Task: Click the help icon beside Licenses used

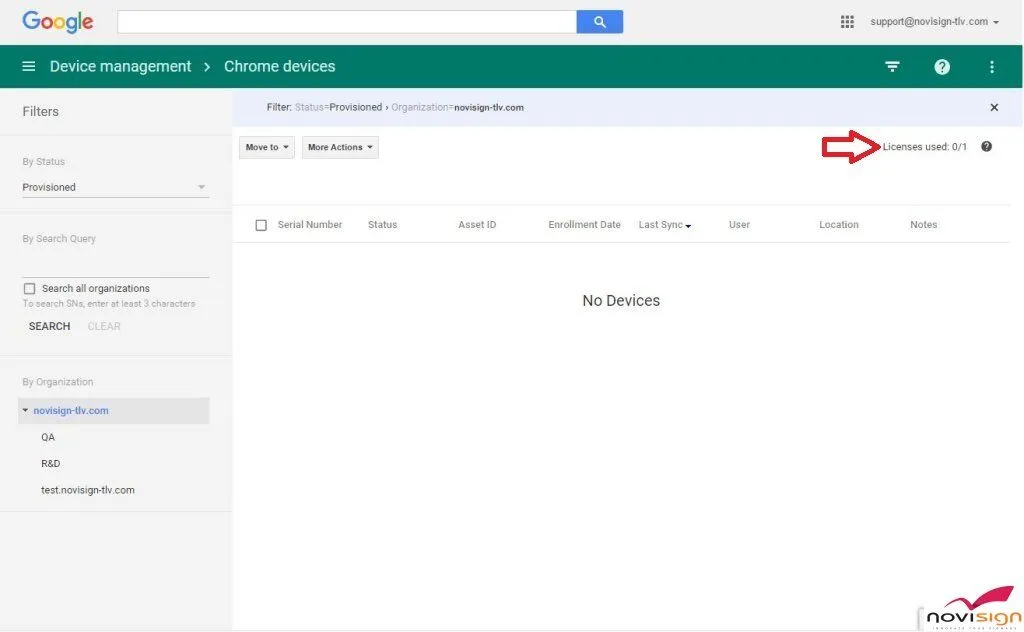Action: (x=986, y=146)
